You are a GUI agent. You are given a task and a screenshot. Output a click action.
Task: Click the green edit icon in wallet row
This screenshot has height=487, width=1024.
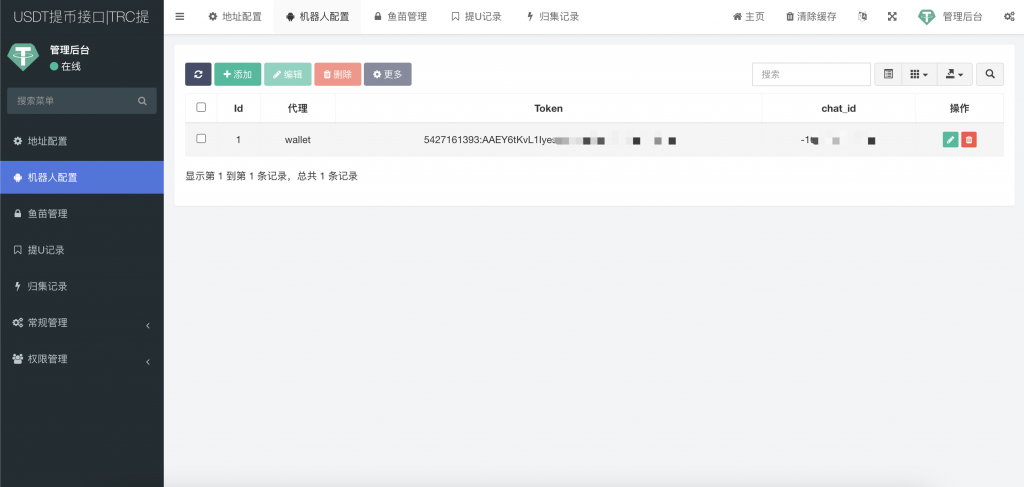pos(949,140)
